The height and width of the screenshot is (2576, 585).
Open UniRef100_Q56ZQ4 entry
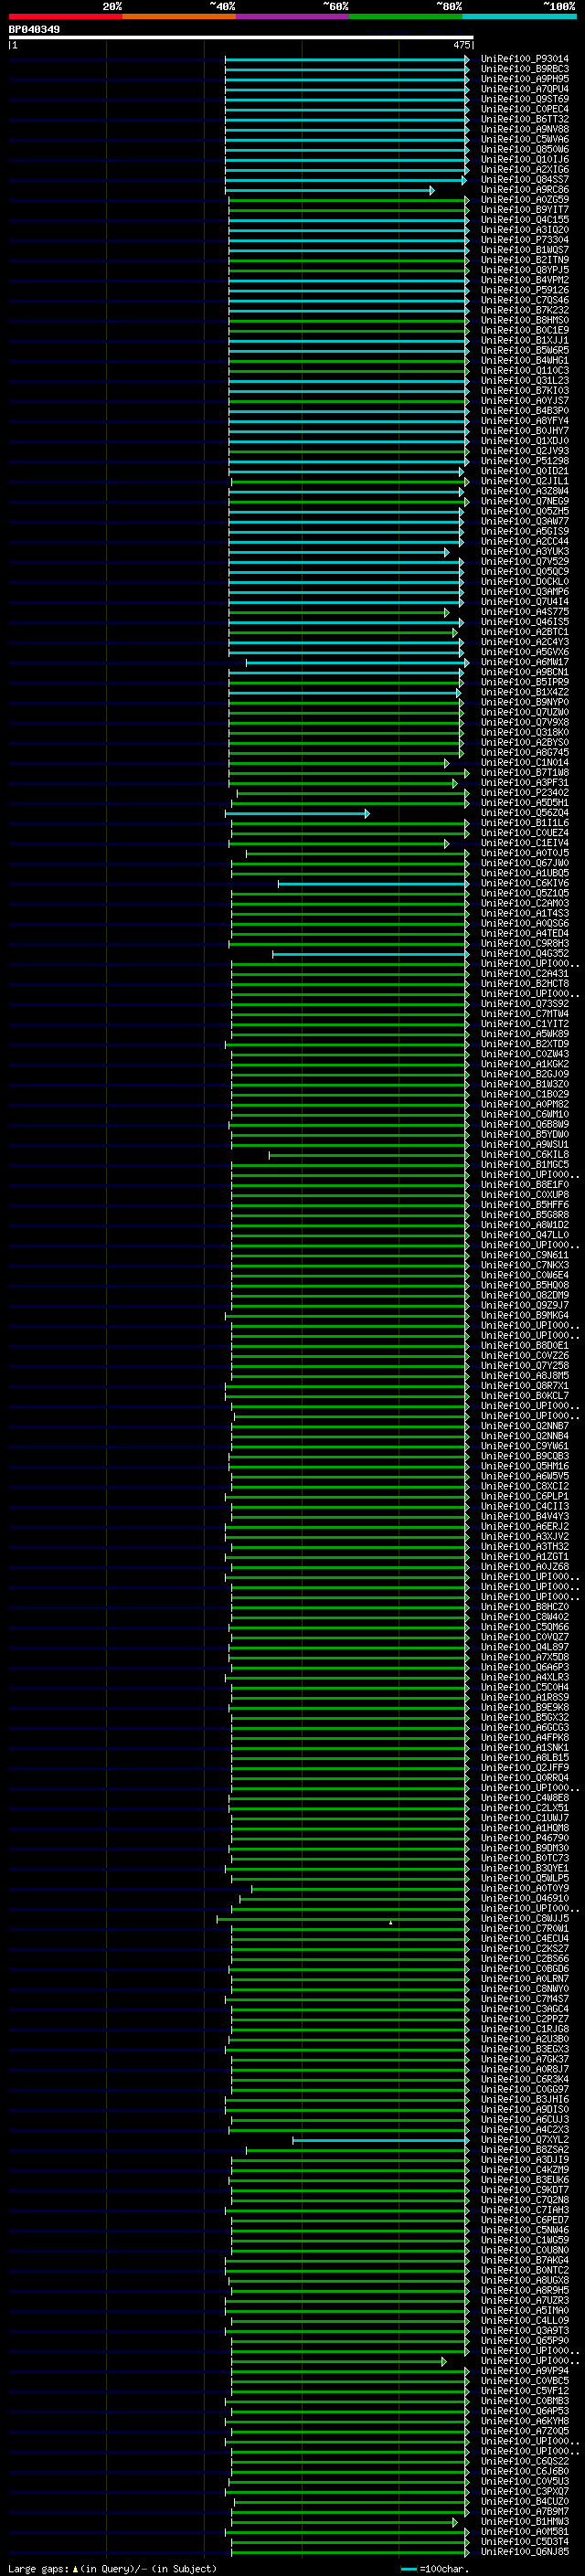click(524, 813)
